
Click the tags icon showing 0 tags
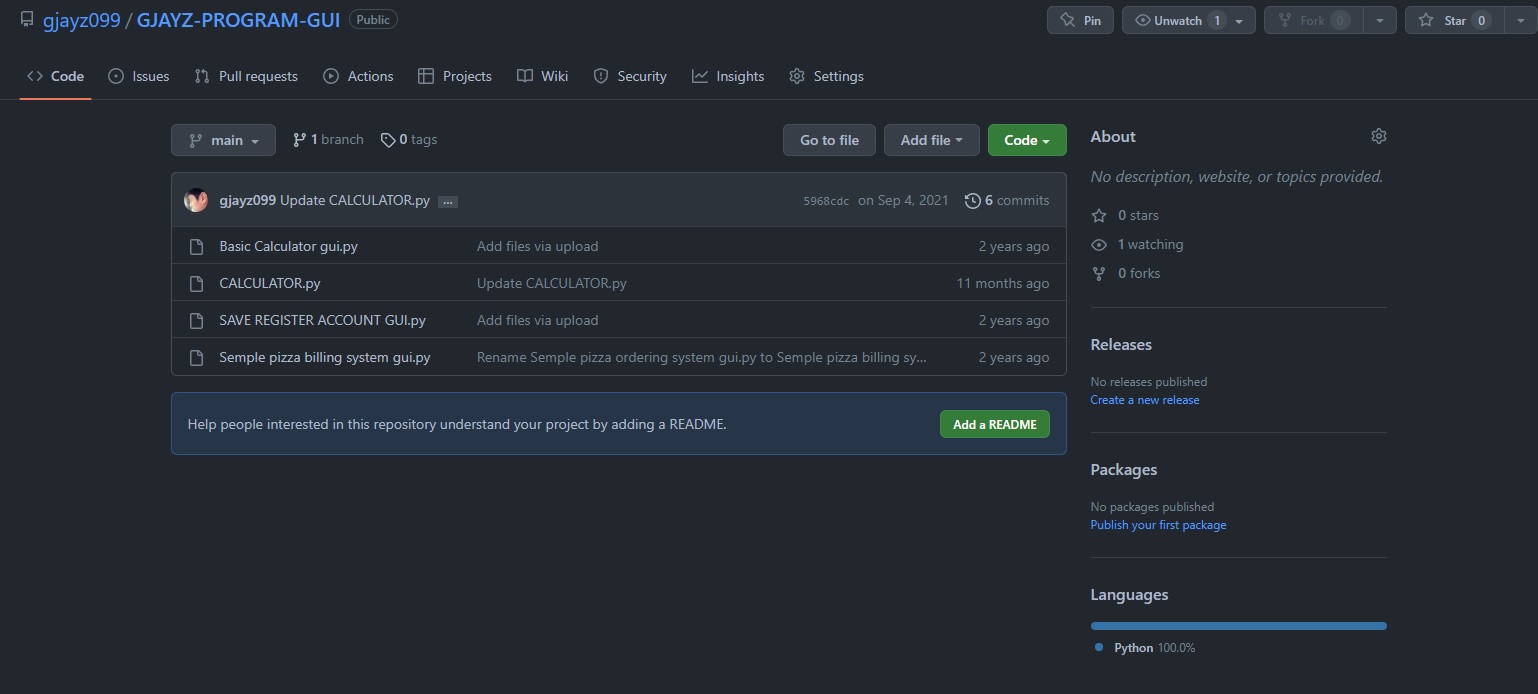(388, 140)
